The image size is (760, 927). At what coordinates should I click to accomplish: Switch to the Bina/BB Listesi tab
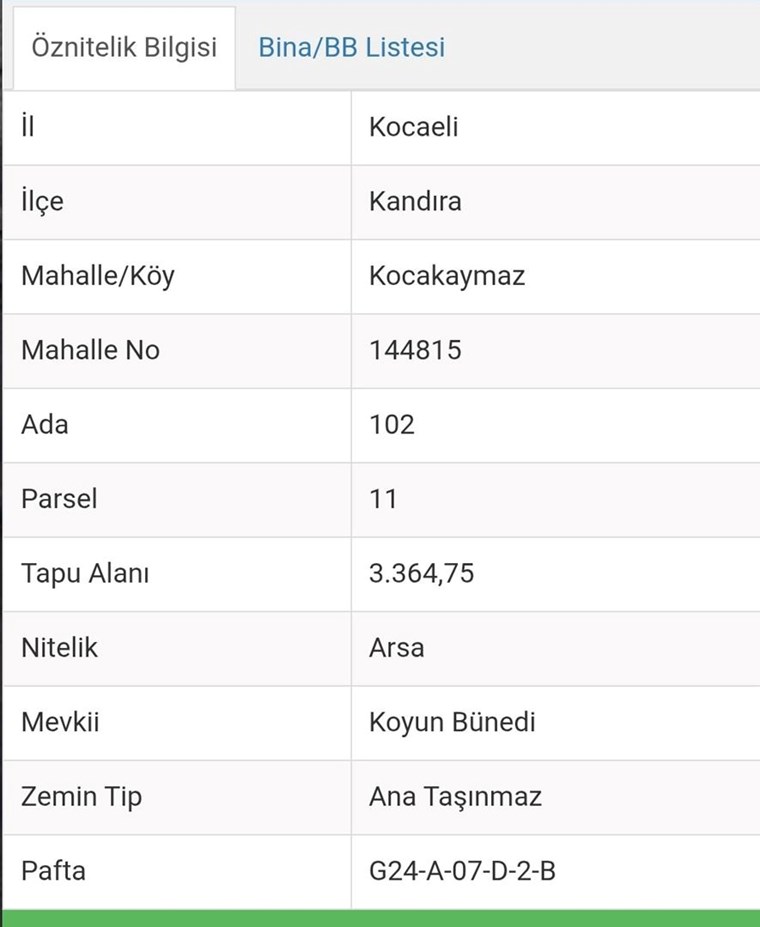click(x=351, y=48)
